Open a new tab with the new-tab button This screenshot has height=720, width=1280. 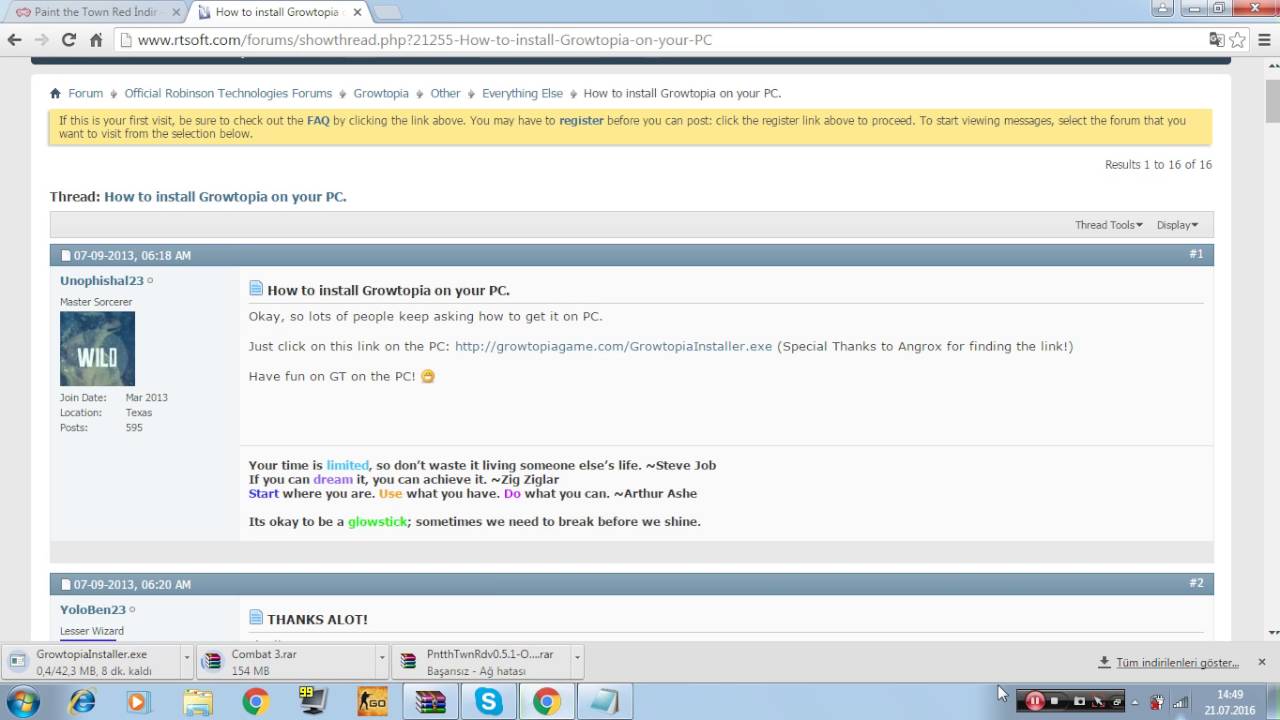387,12
